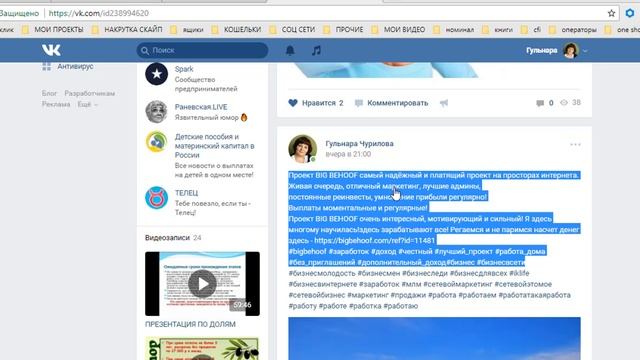Click the Поиск search field

pos(202,50)
